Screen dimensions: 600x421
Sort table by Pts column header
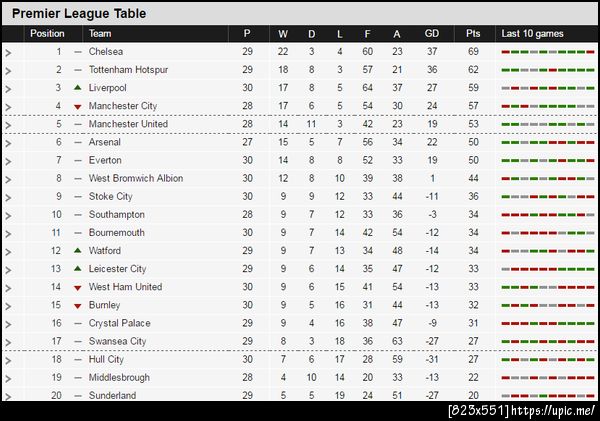point(473,33)
